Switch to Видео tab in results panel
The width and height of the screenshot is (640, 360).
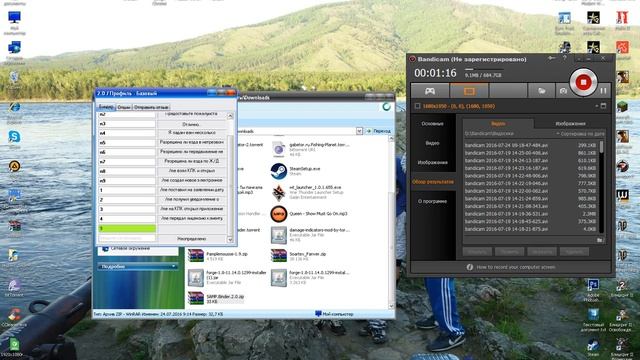pyautogui.click(x=498, y=124)
